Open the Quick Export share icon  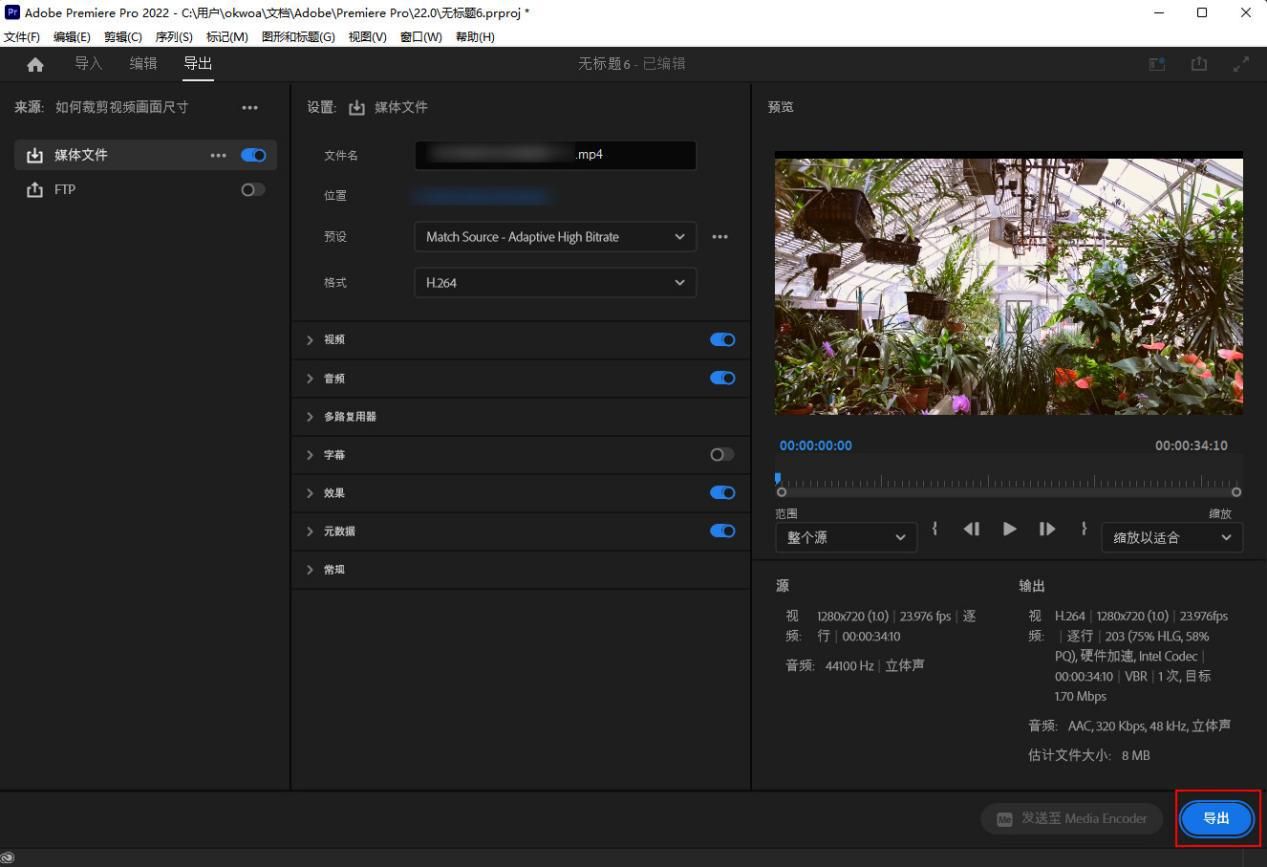click(1198, 64)
